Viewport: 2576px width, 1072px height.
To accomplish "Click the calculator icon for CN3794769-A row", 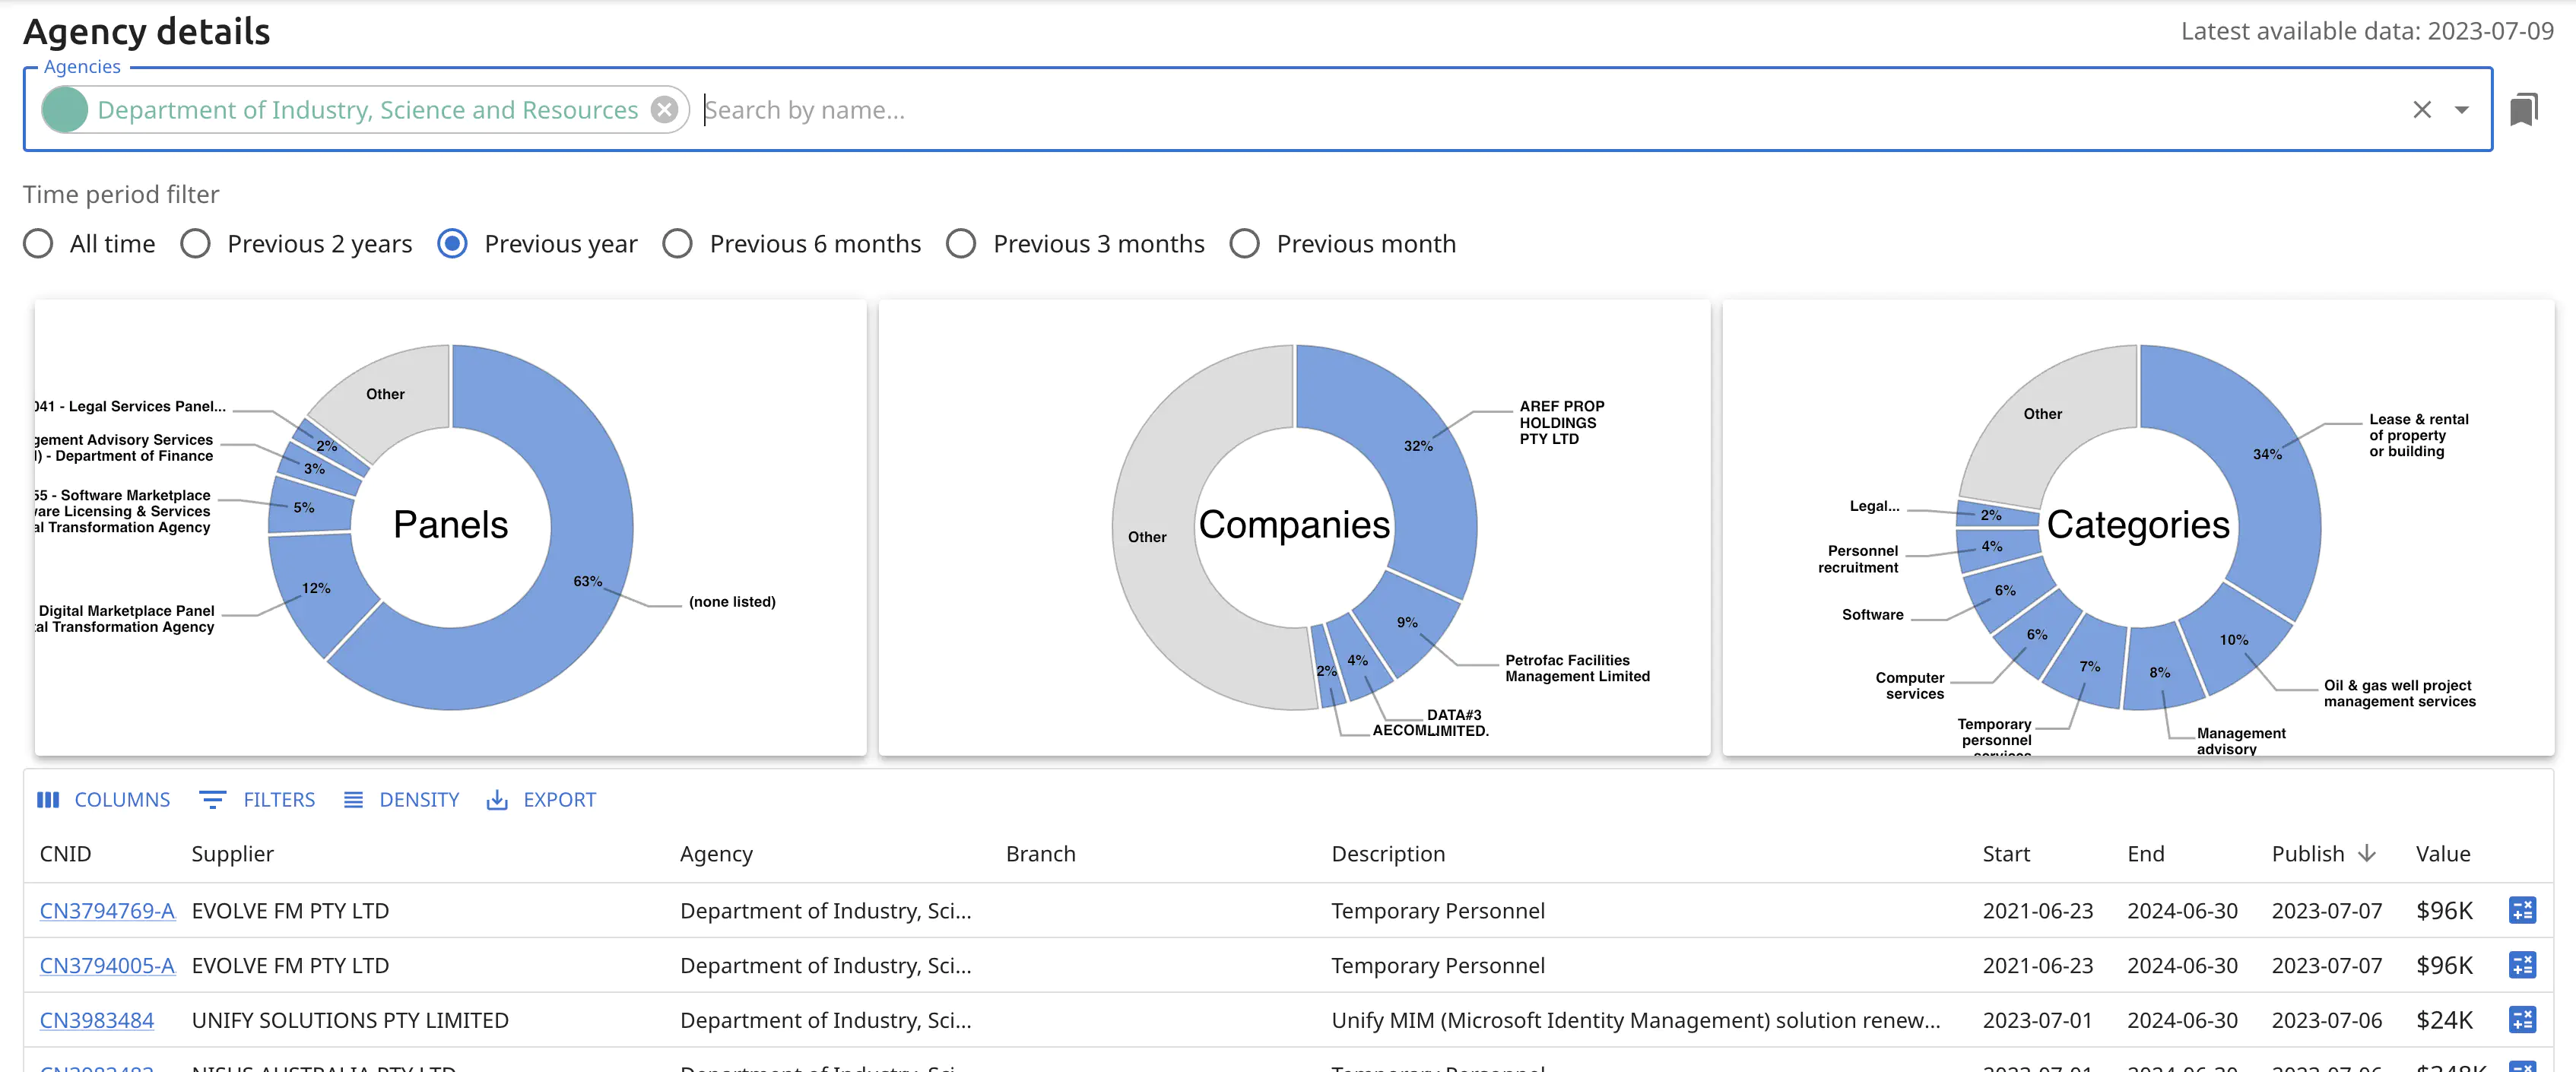I will [2521, 910].
